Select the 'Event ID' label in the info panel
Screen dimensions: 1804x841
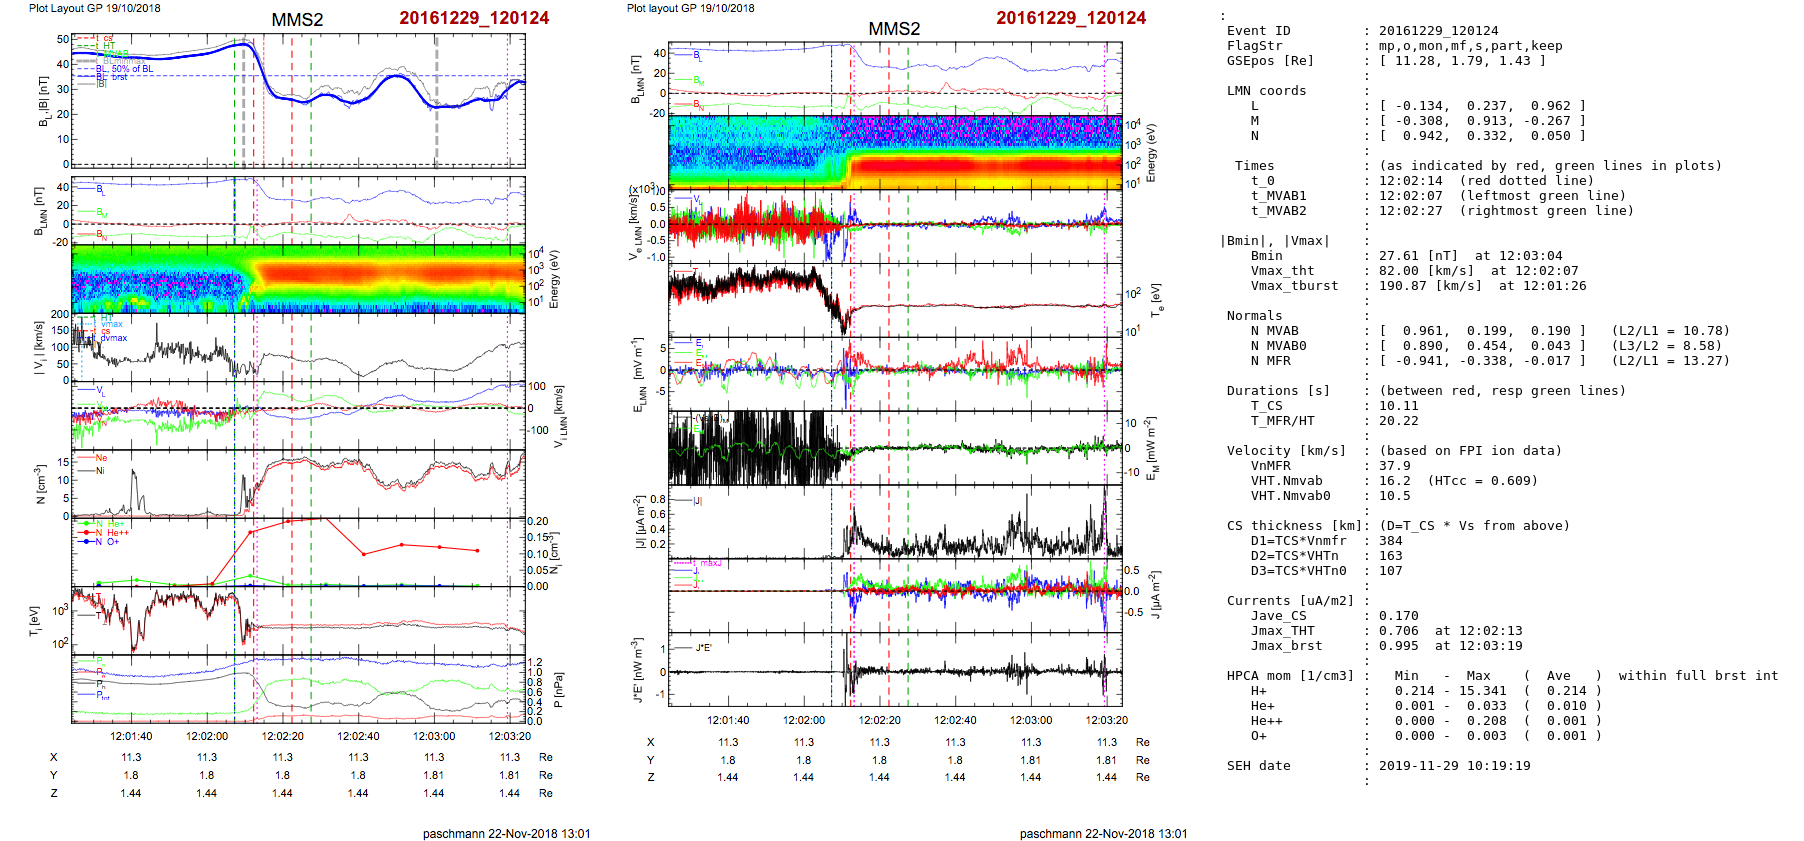coord(1259,31)
